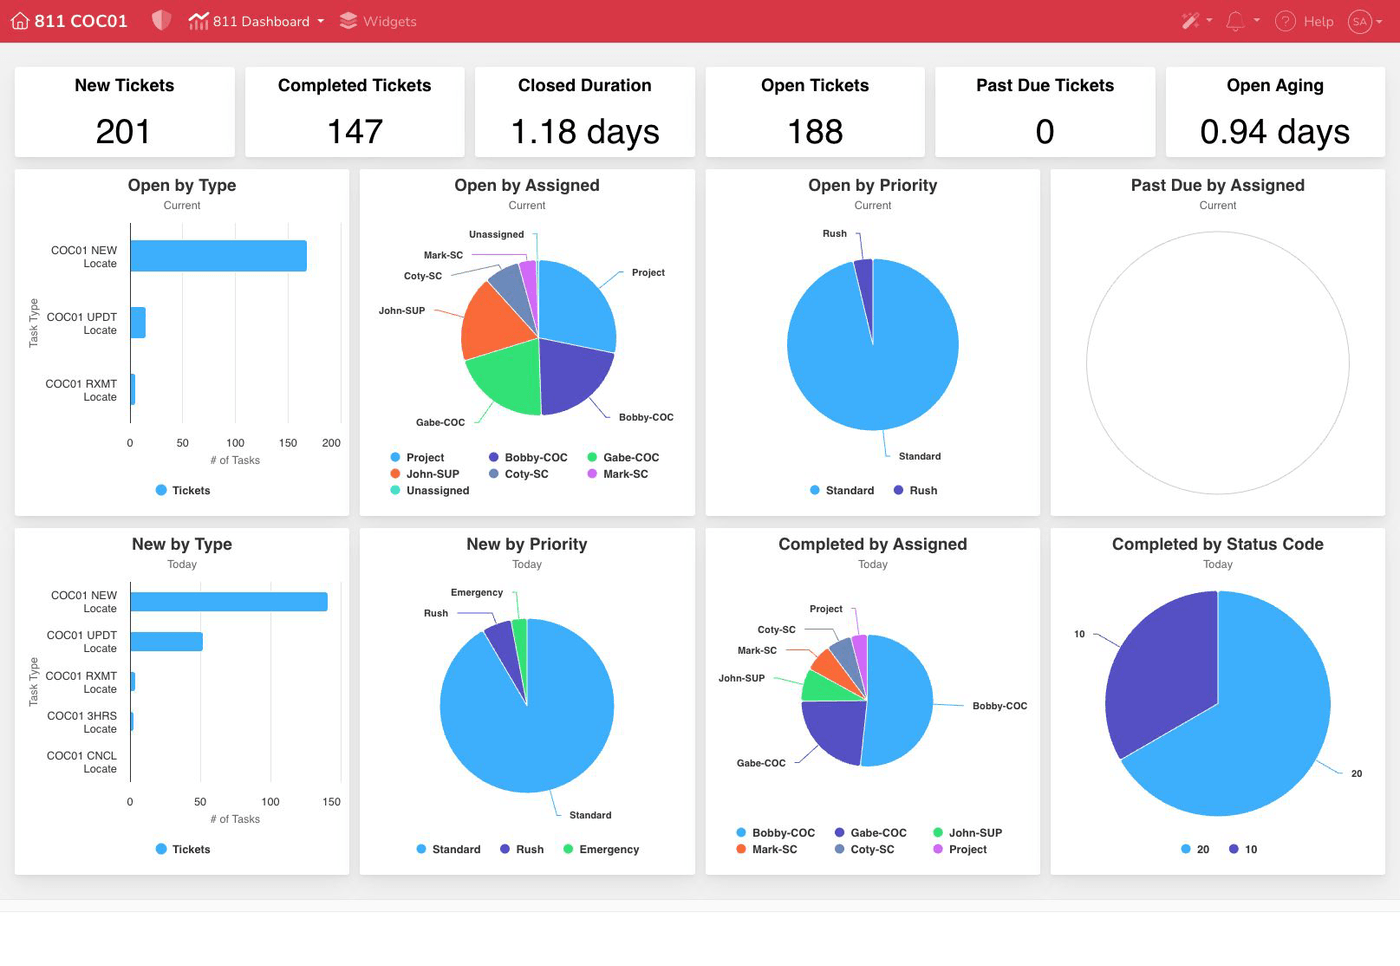Click COC01 RXMT bar in Open by Type
The image size is (1400, 966).
(x=133, y=389)
